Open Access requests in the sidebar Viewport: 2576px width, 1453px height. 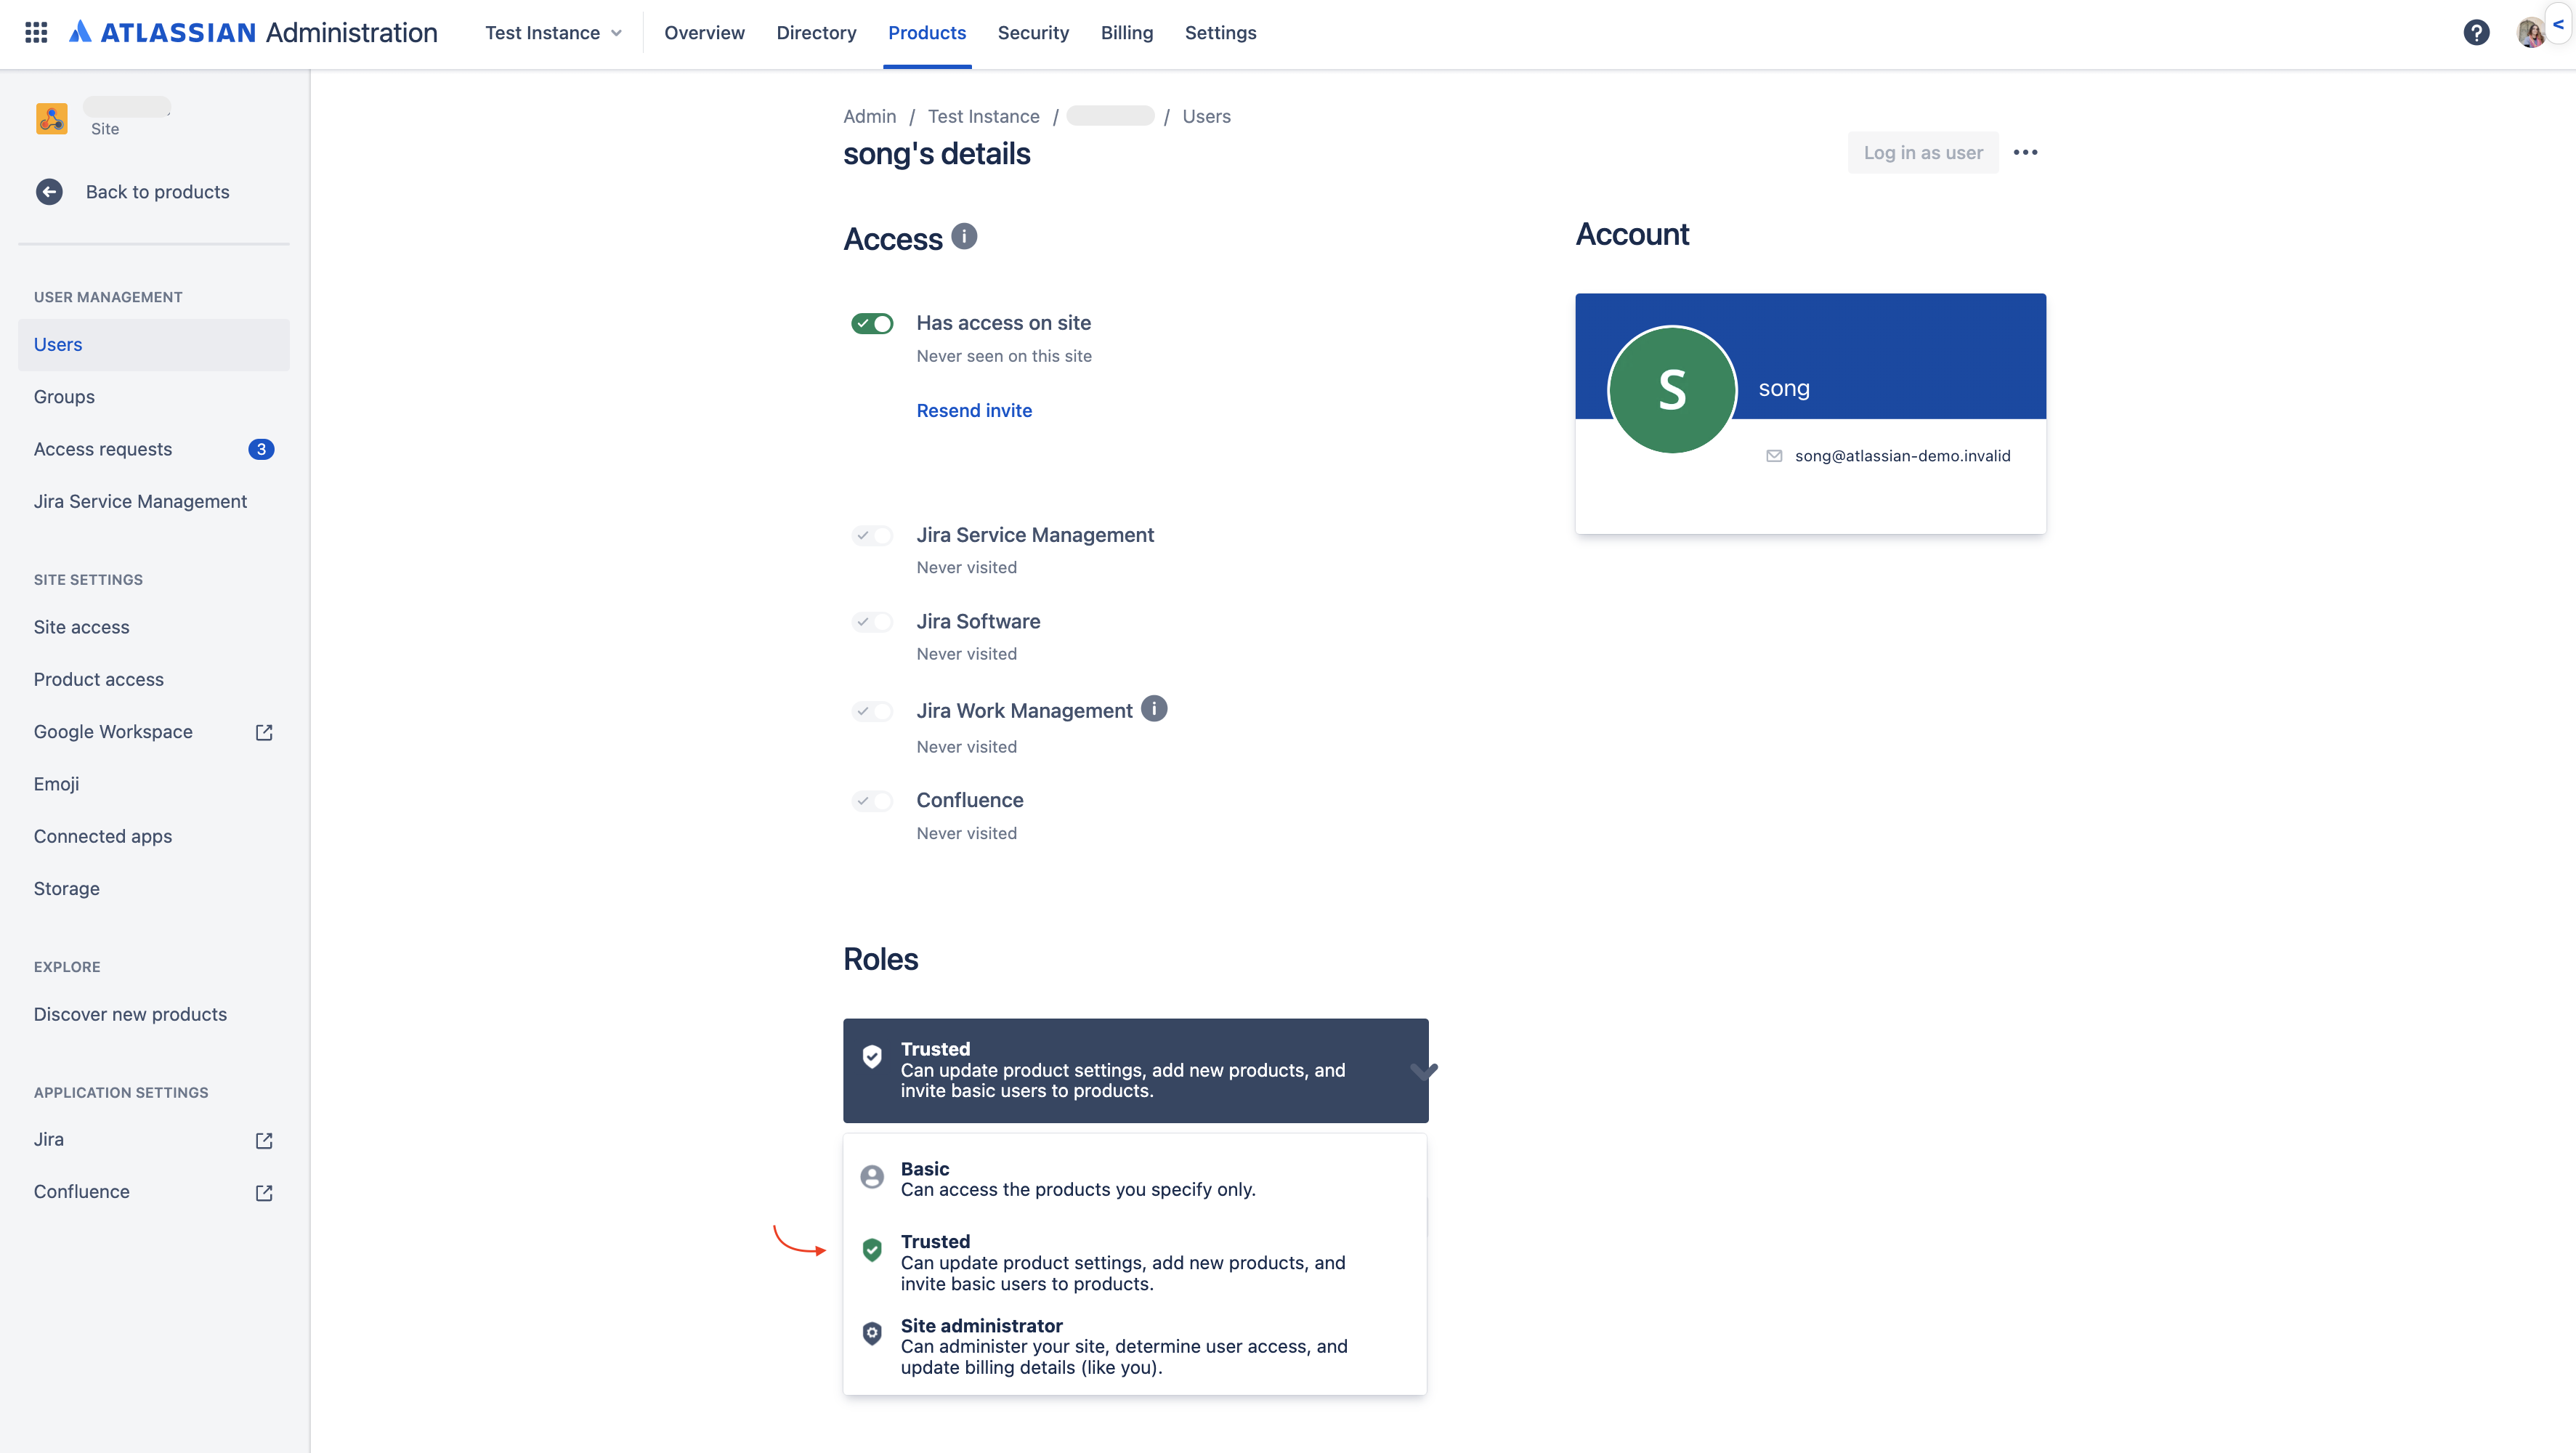[154, 449]
